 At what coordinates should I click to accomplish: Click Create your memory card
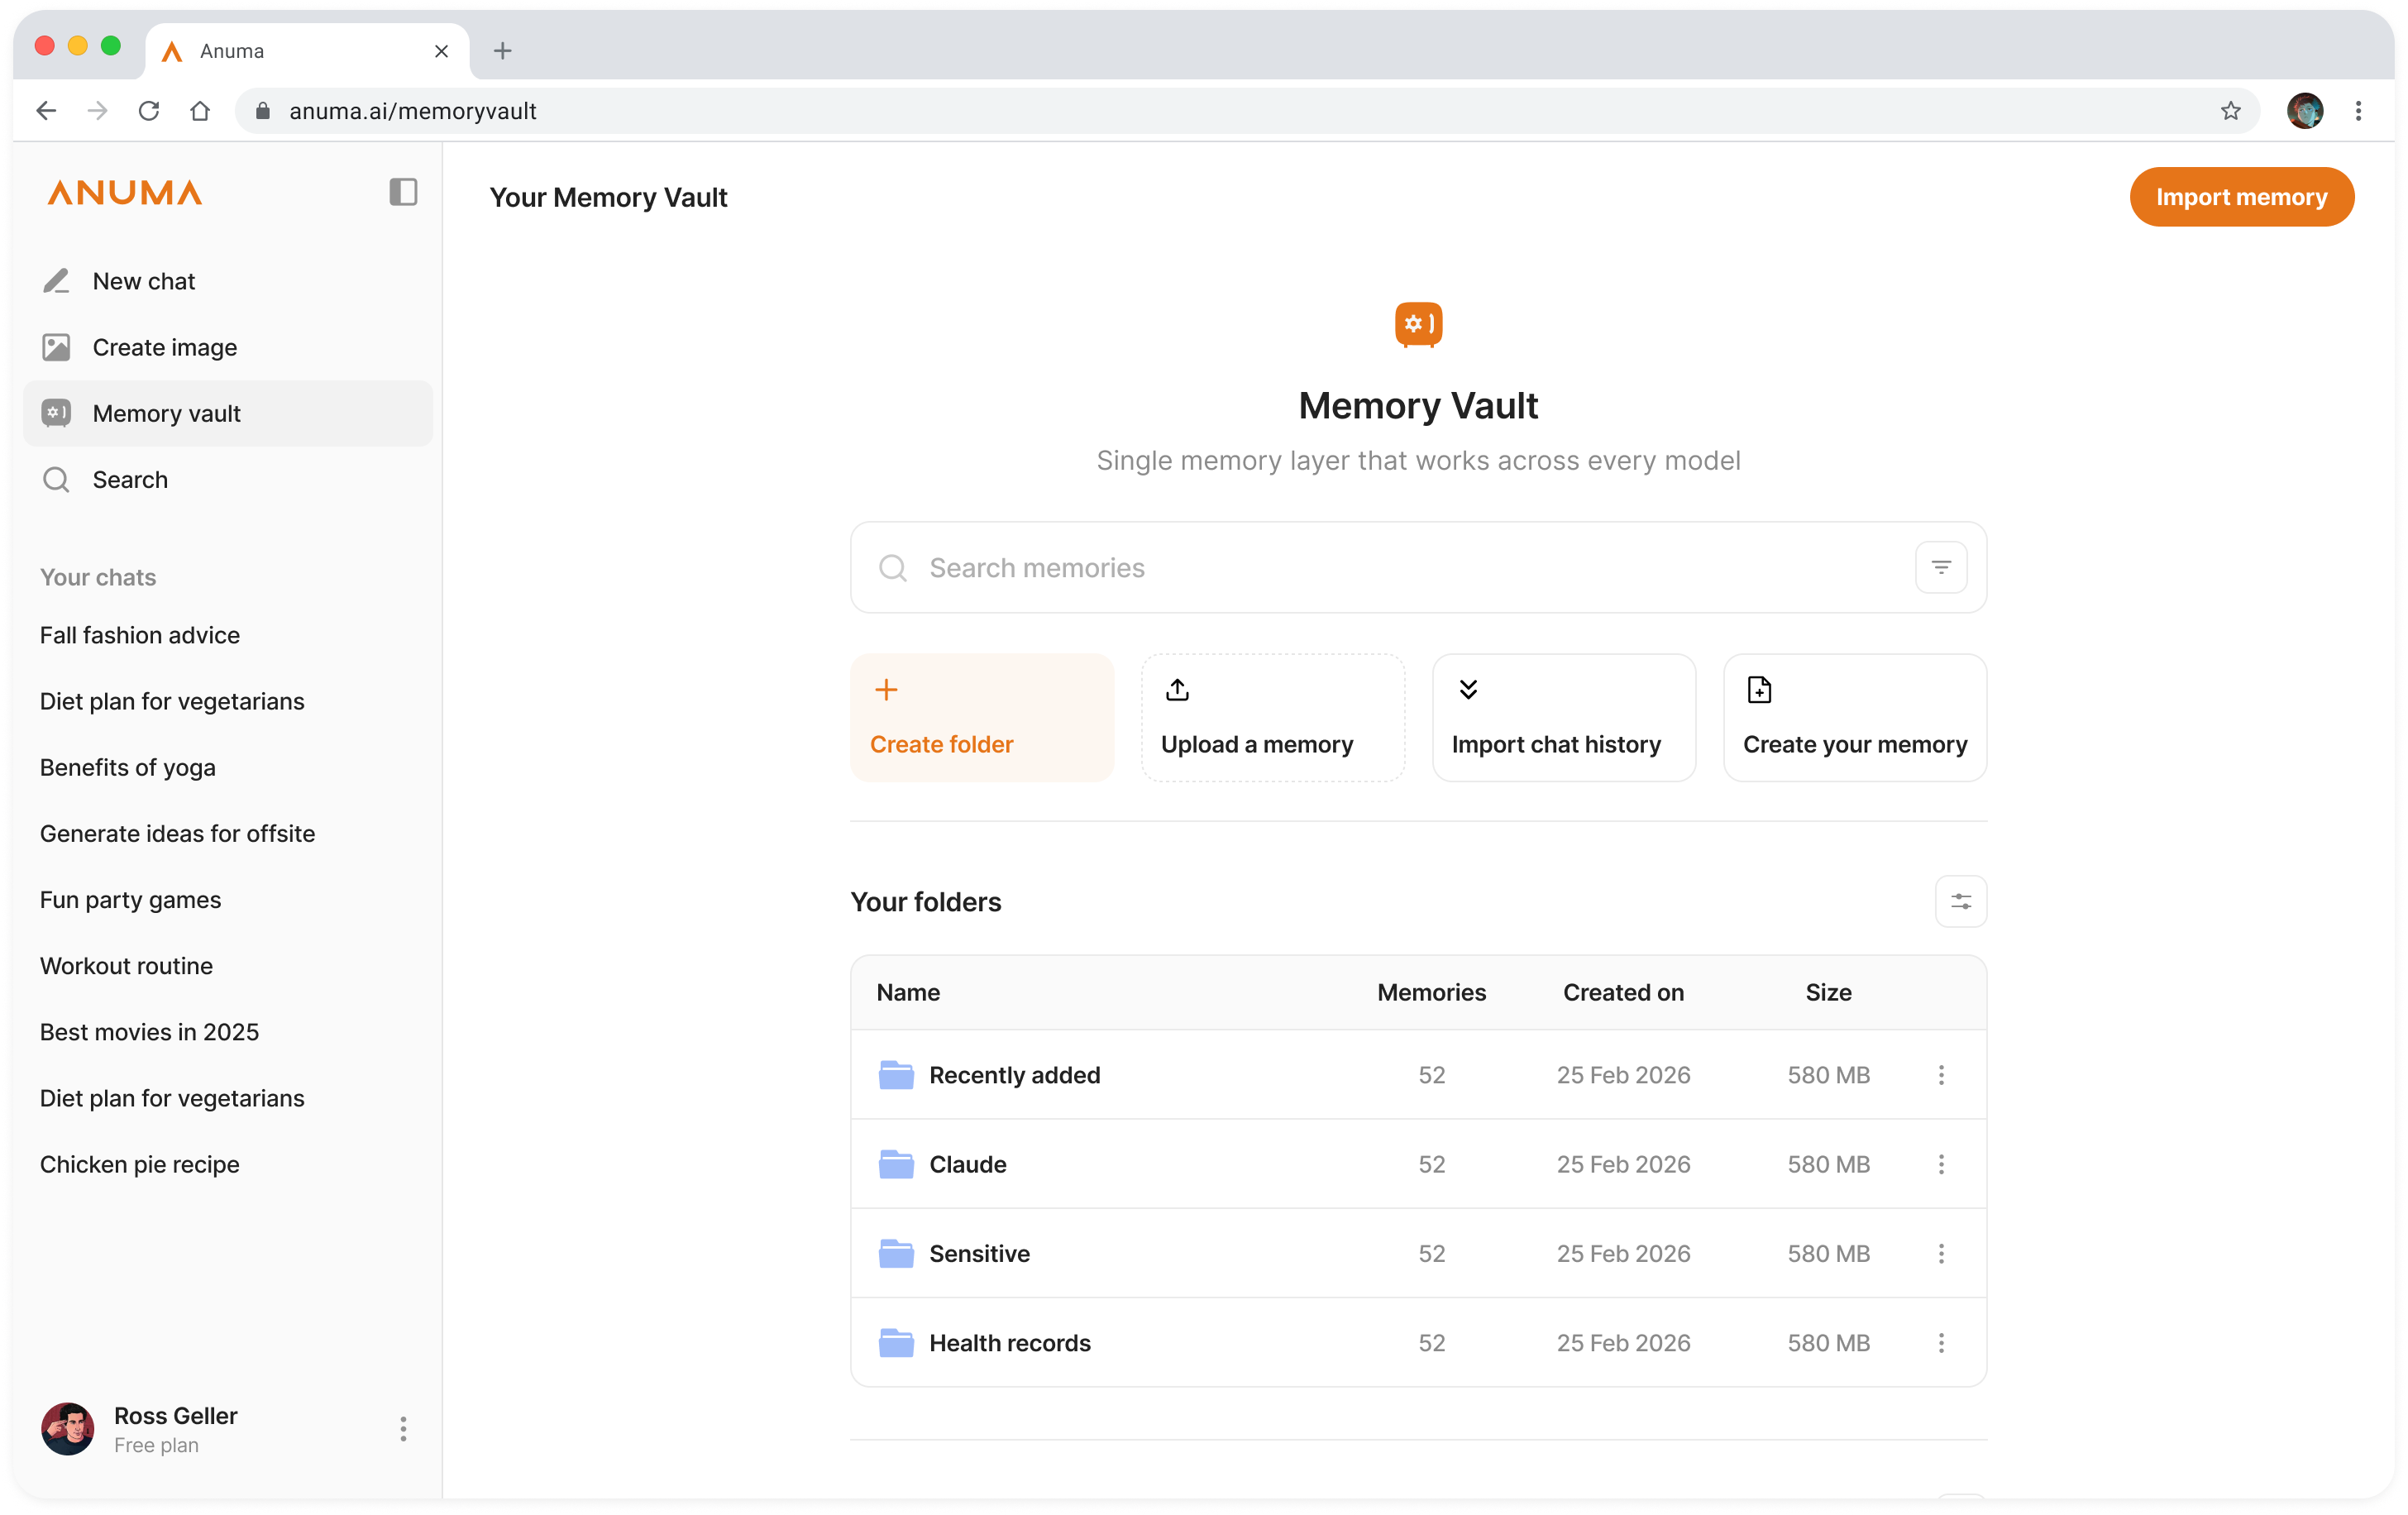tap(1854, 717)
